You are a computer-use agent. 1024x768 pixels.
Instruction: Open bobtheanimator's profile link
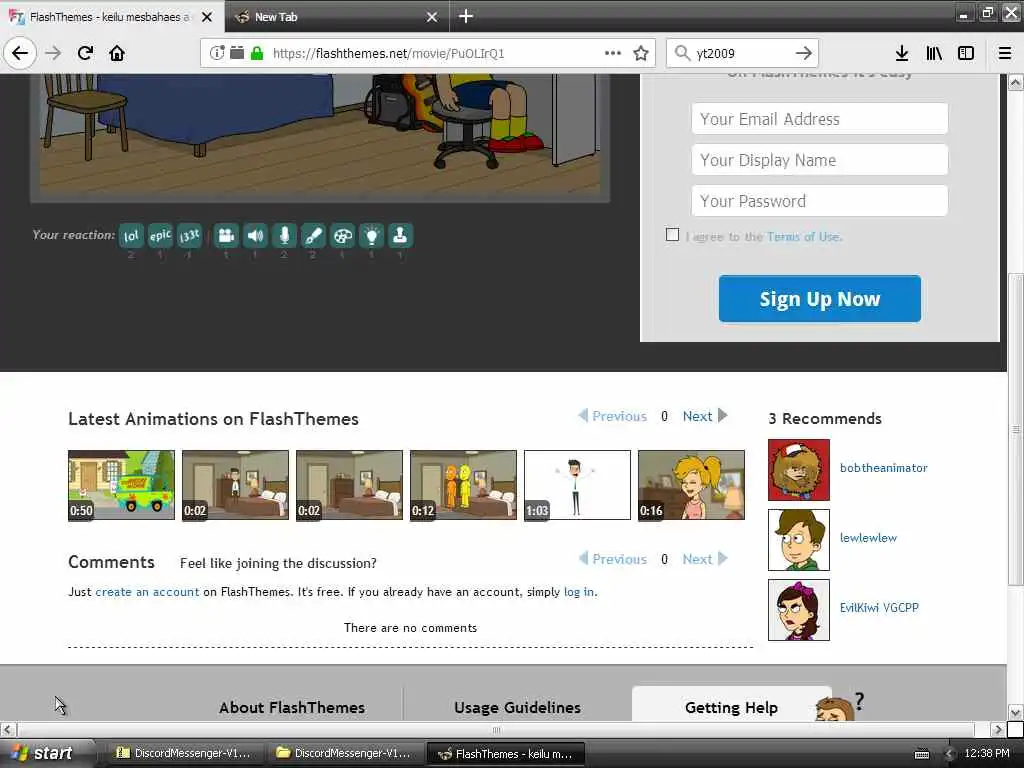click(x=884, y=468)
